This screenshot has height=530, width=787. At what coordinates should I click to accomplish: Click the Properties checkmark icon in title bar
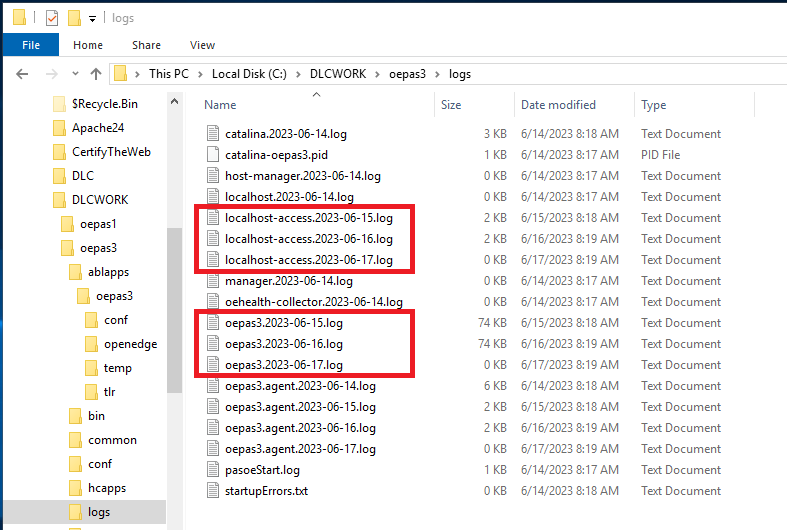(52, 19)
